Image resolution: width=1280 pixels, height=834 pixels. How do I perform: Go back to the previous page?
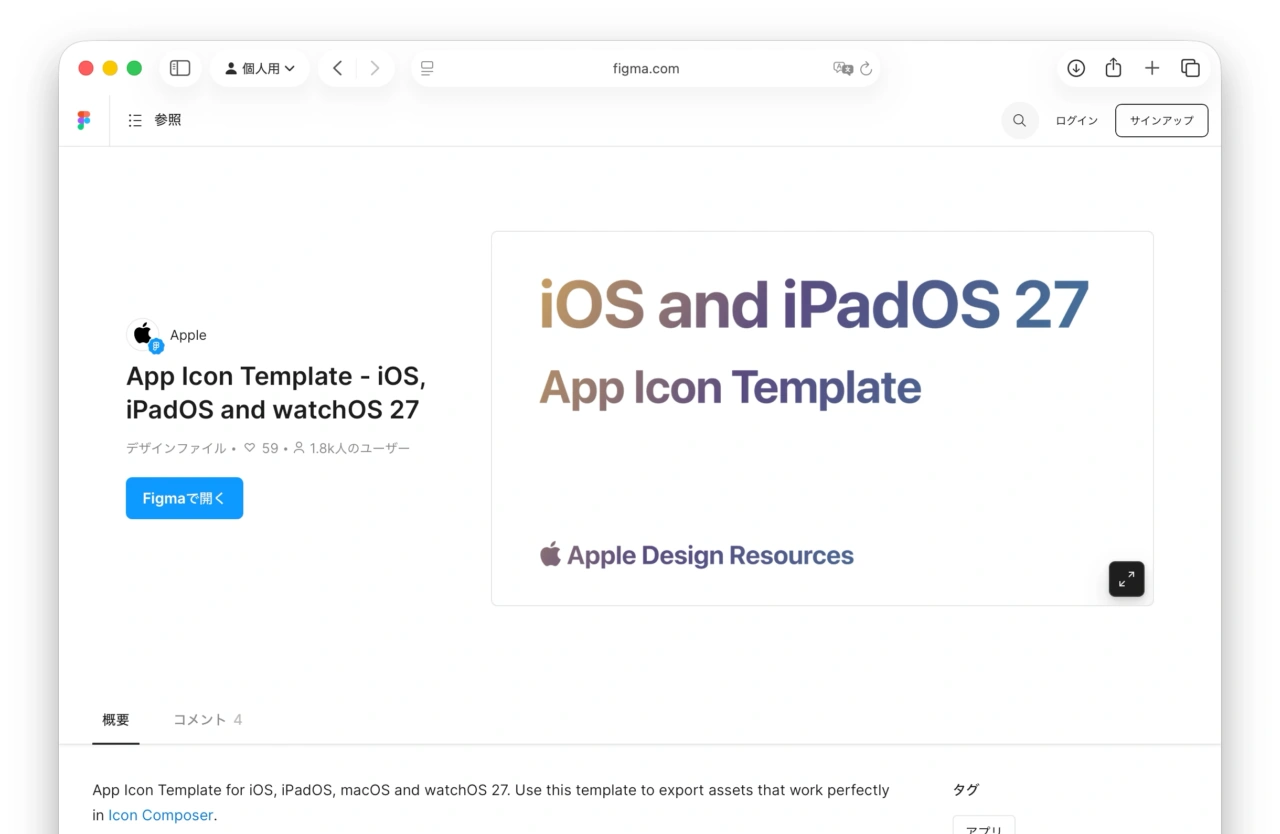click(338, 68)
